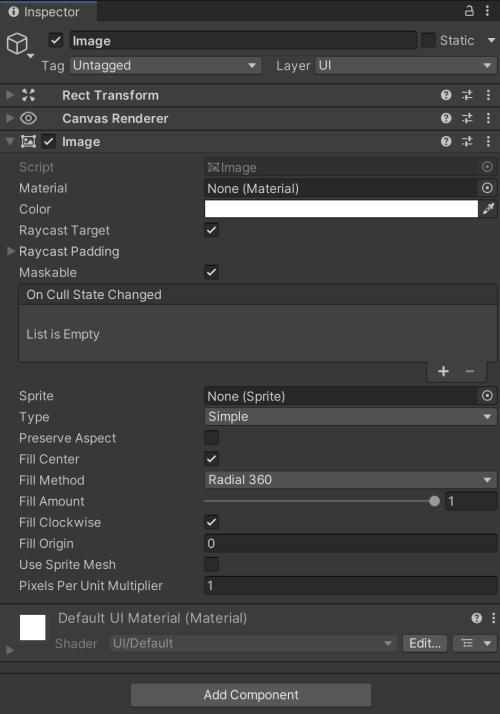Expand the Raycast Padding foldout
Viewport: 500px width, 714px height.
pos(11,251)
